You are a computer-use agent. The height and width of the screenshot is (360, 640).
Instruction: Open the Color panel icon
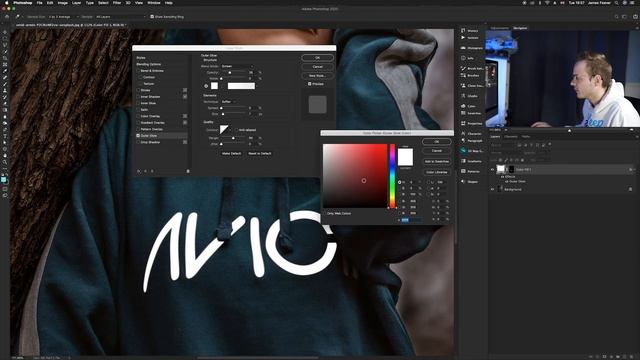tap(463, 106)
